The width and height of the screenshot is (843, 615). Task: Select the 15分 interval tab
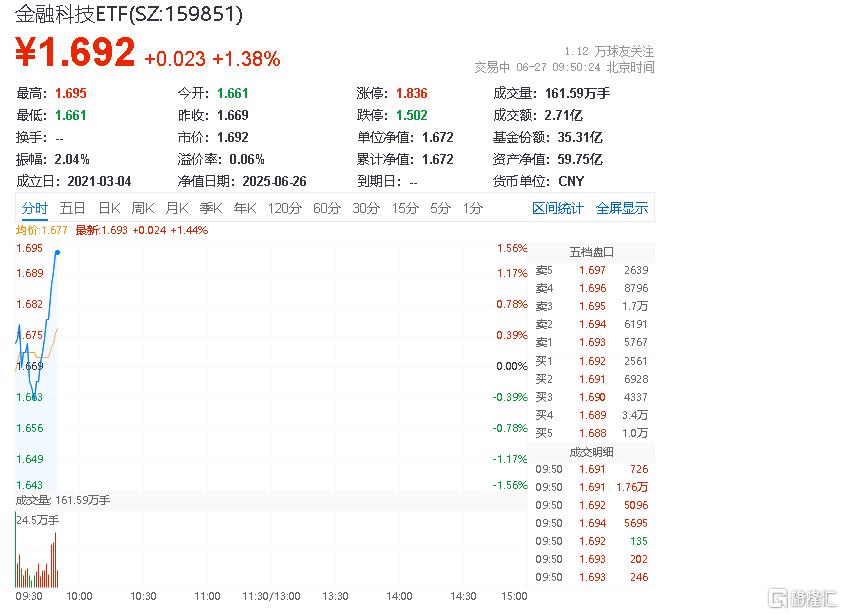[404, 208]
